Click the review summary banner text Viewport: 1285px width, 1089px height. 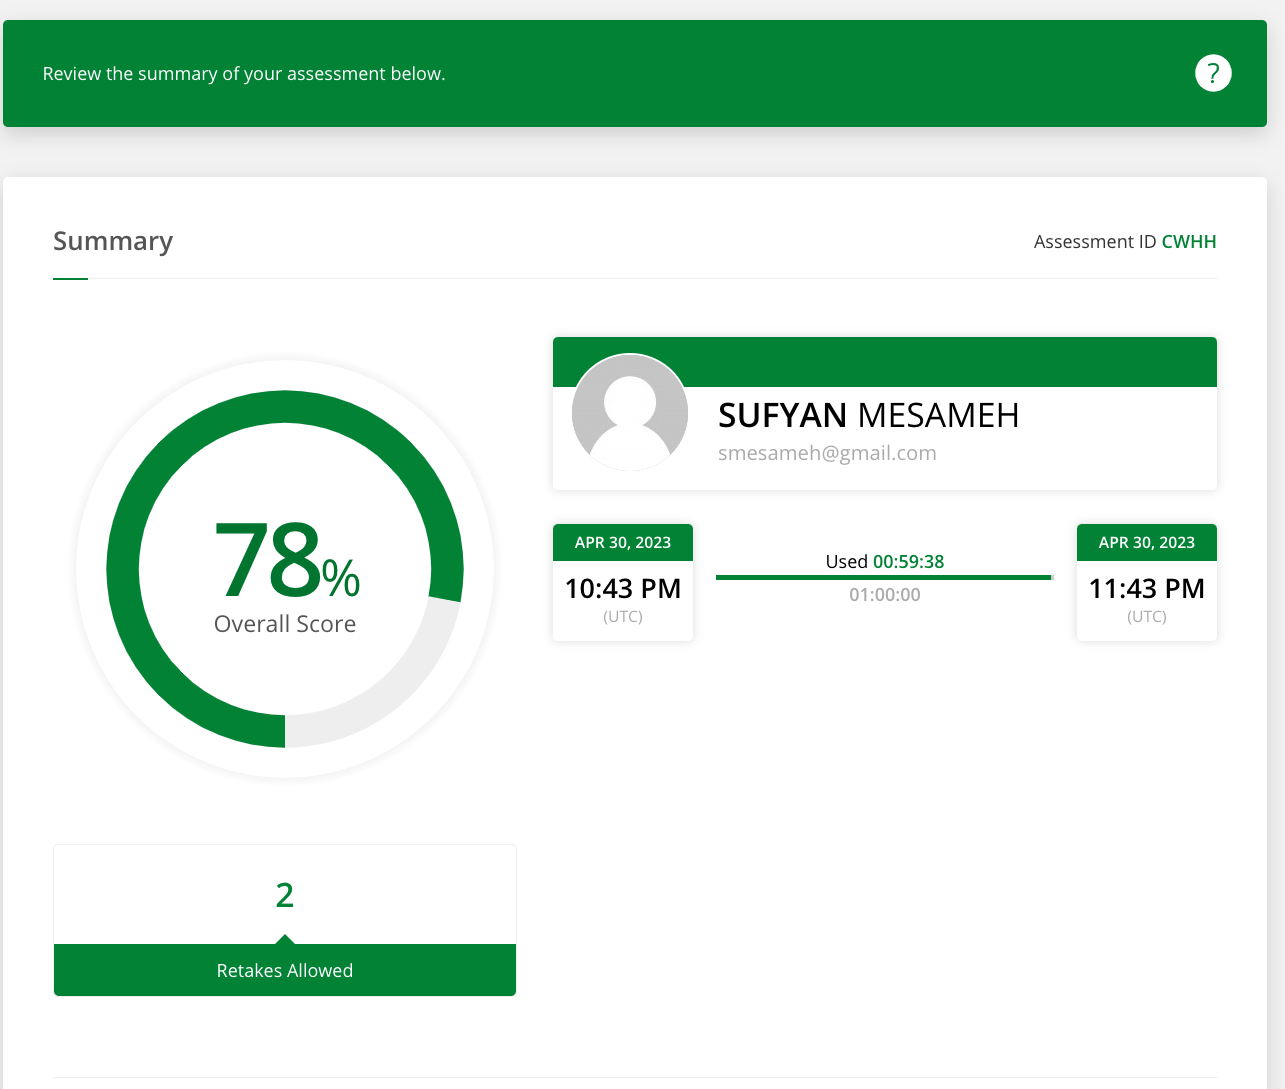click(244, 74)
